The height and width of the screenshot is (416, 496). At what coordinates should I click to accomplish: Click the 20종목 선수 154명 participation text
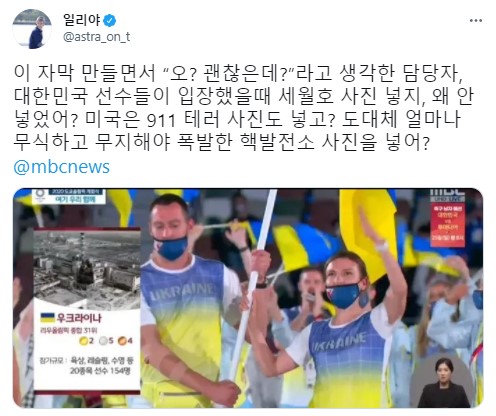click(x=100, y=371)
